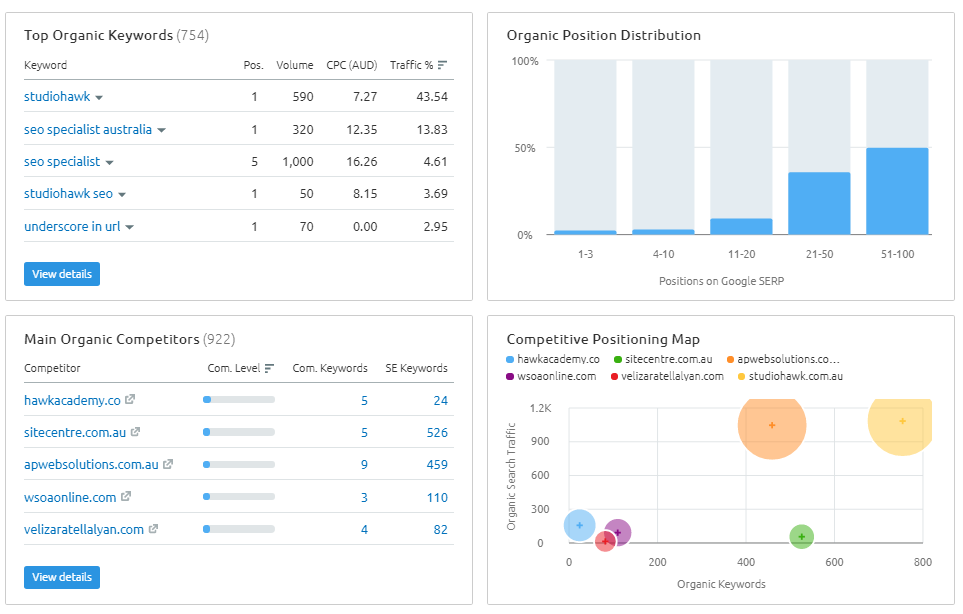Toggle sitecentre.com.au series in chart legend

click(661, 359)
